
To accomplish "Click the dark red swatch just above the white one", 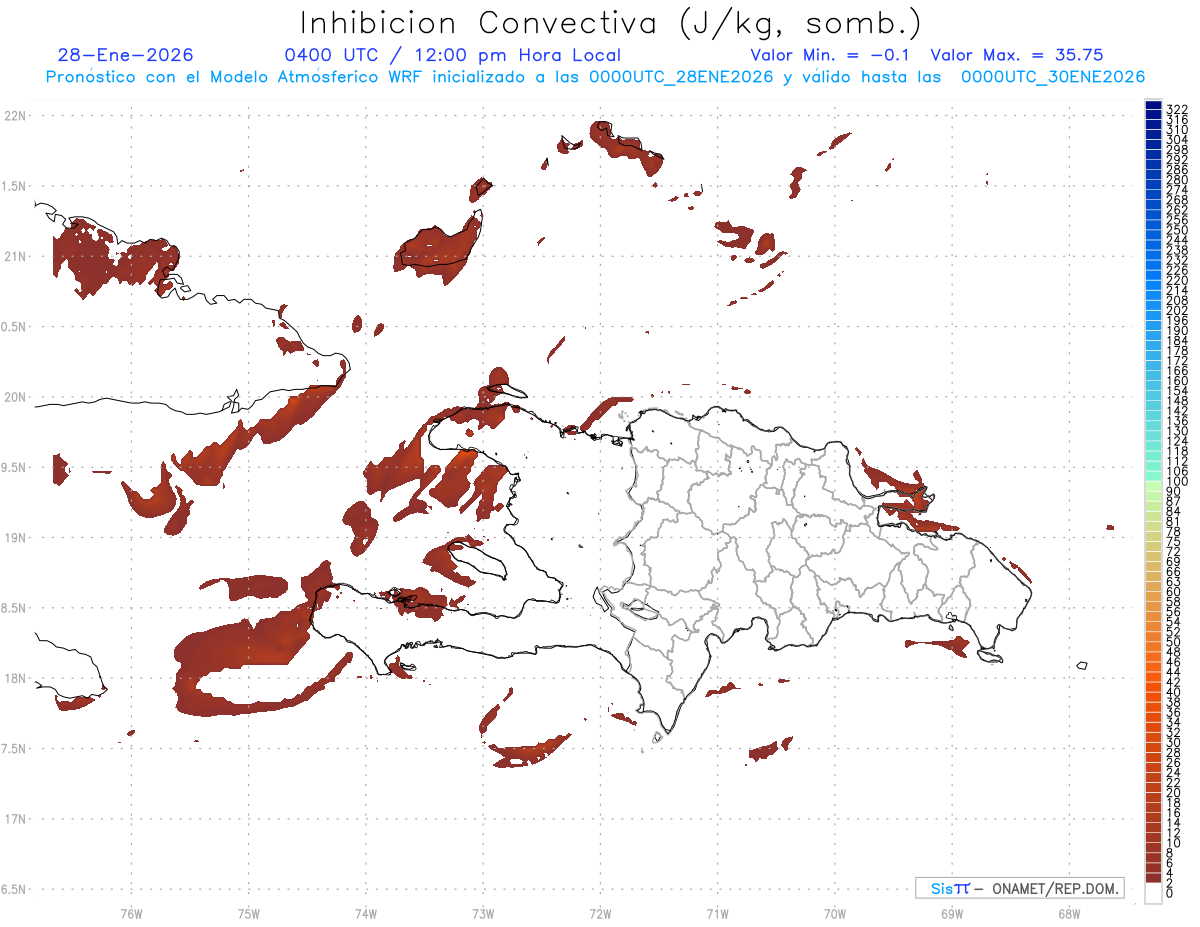I will click(x=1153, y=878).
